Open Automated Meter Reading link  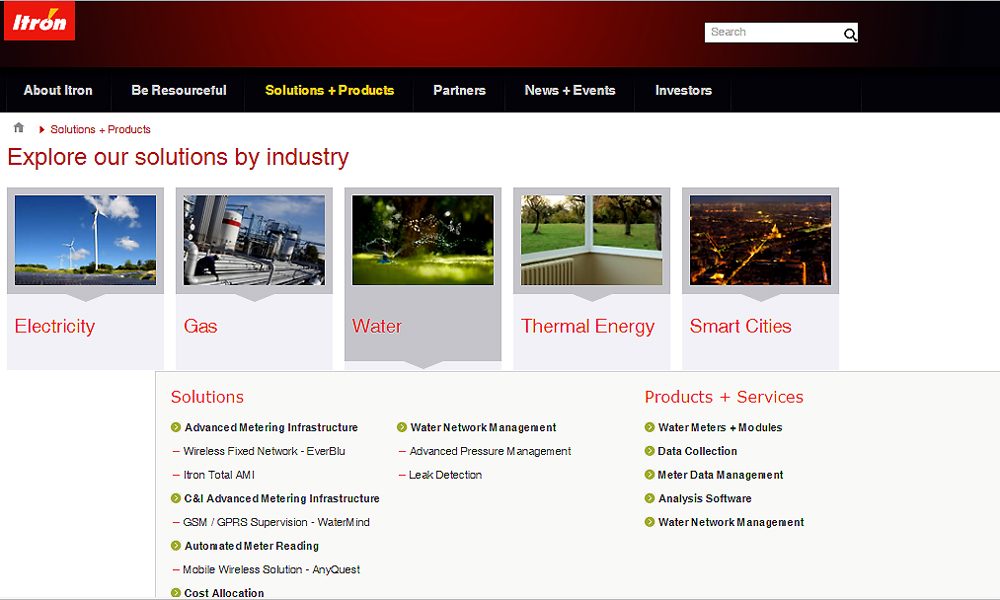tap(251, 546)
